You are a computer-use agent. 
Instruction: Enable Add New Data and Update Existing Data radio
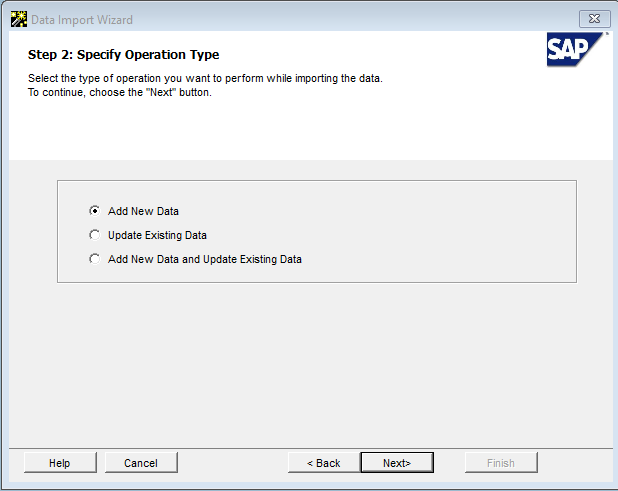[95, 259]
